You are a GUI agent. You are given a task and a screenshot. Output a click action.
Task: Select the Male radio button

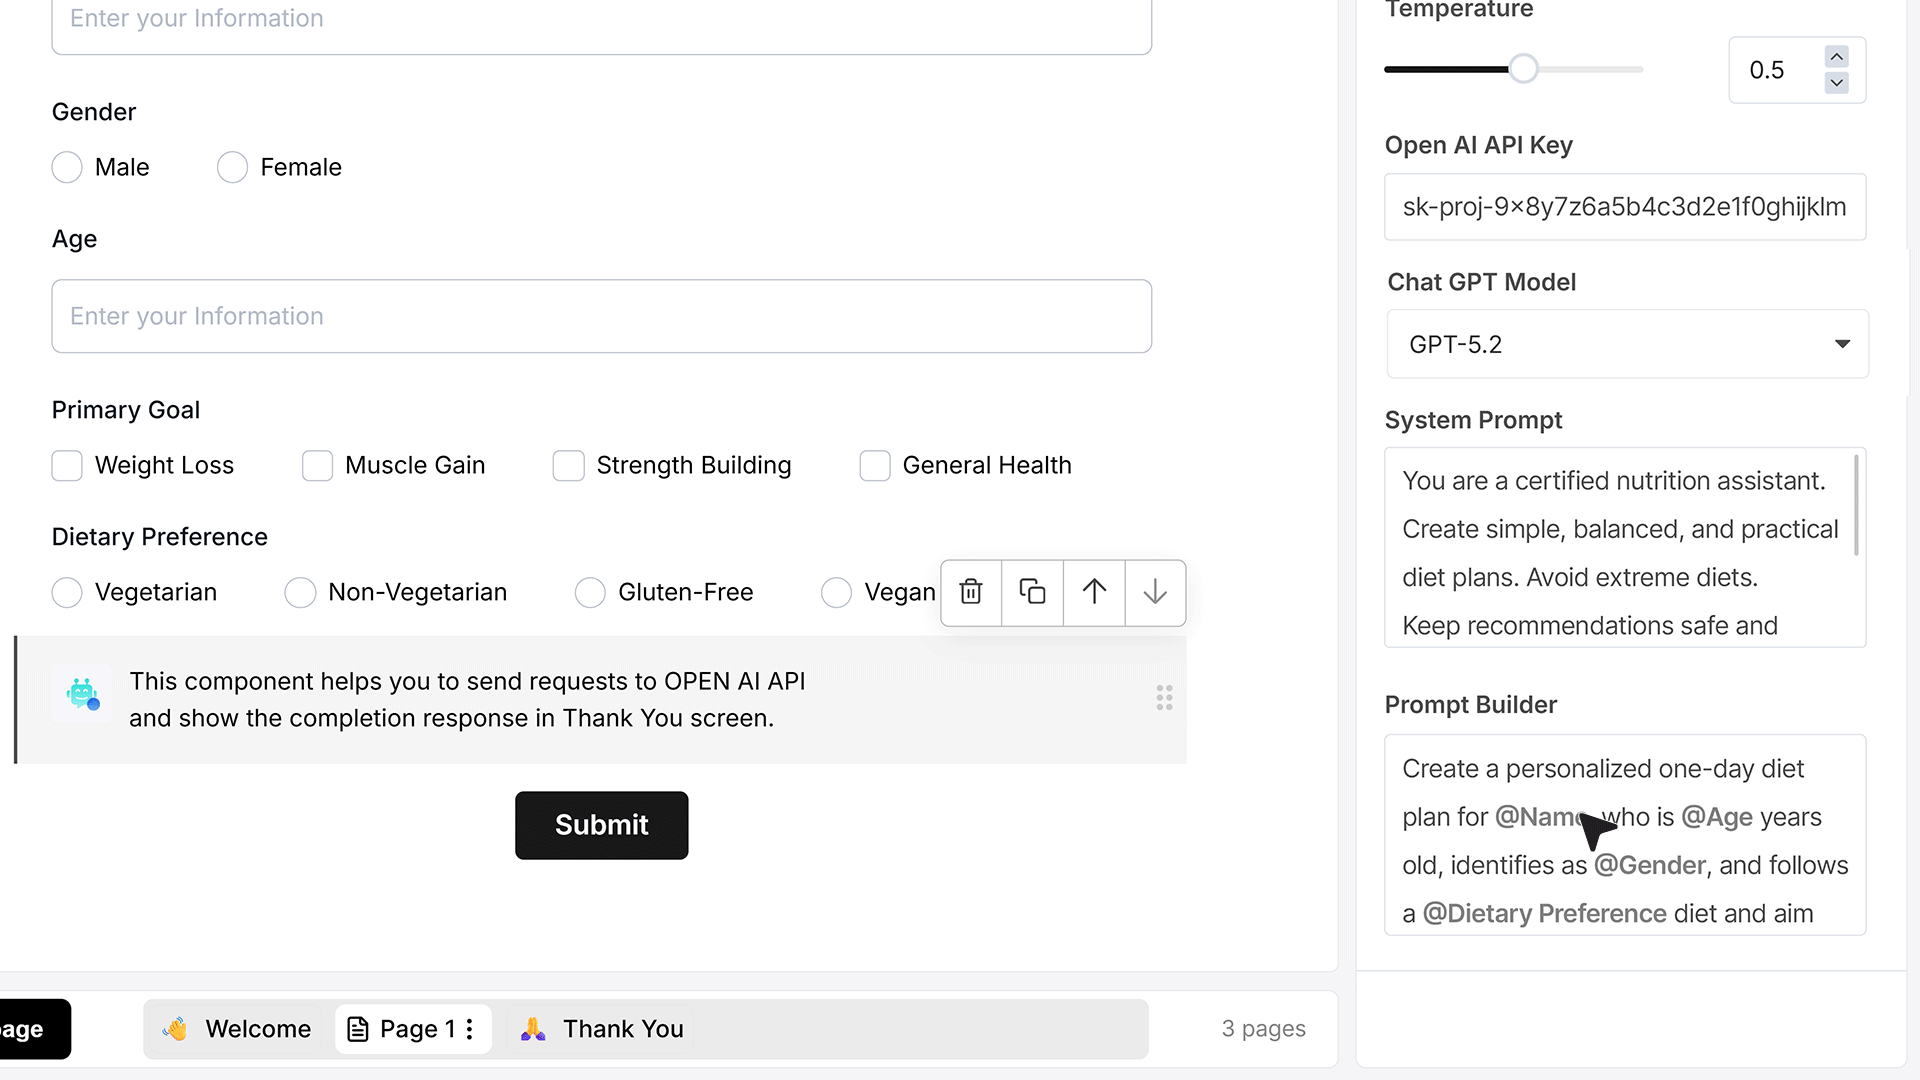pos(67,167)
